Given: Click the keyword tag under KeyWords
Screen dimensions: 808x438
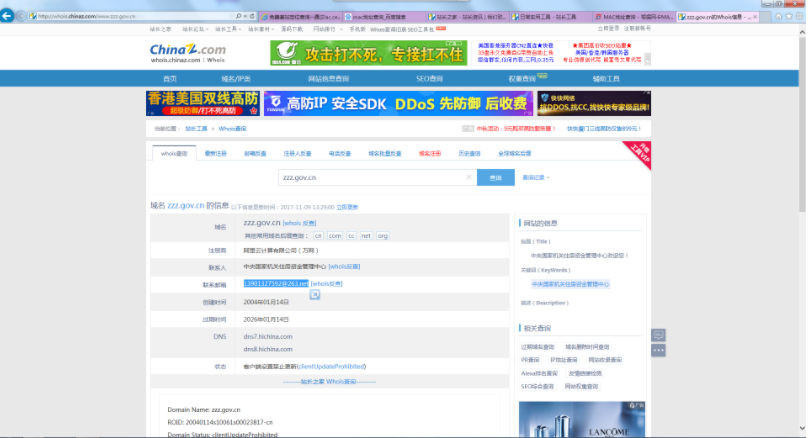Looking at the screenshot, I should pyautogui.click(x=570, y=284).
